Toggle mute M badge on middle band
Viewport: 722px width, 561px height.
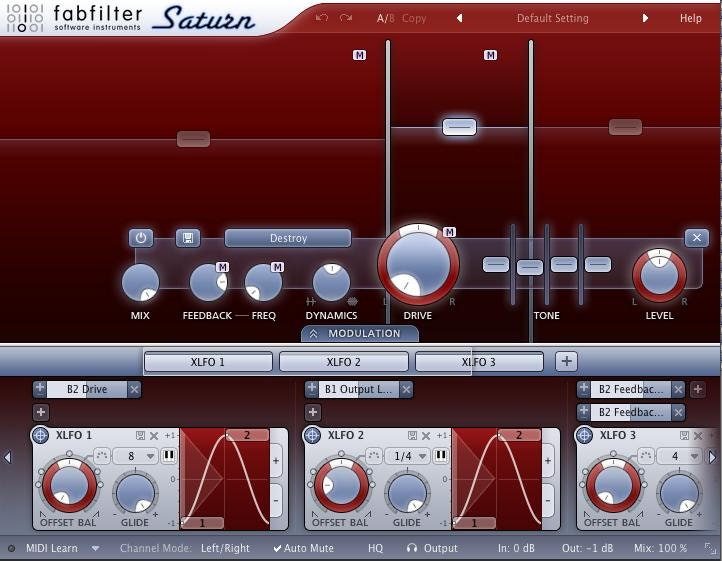click(490, 55)
